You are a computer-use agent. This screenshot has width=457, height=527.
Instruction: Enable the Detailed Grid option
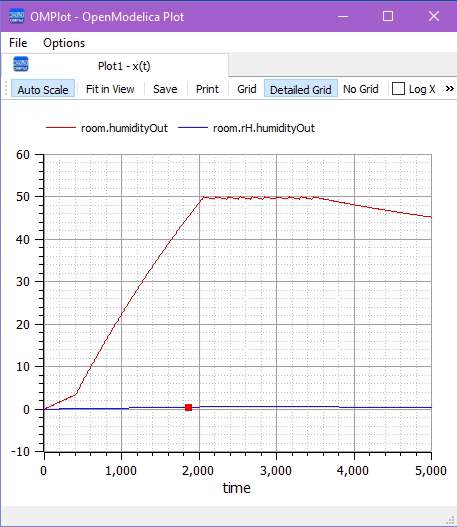301,89
